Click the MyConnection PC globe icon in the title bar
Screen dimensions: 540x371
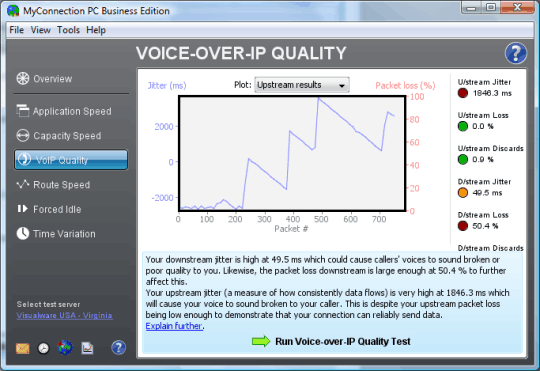coord(13,11)
